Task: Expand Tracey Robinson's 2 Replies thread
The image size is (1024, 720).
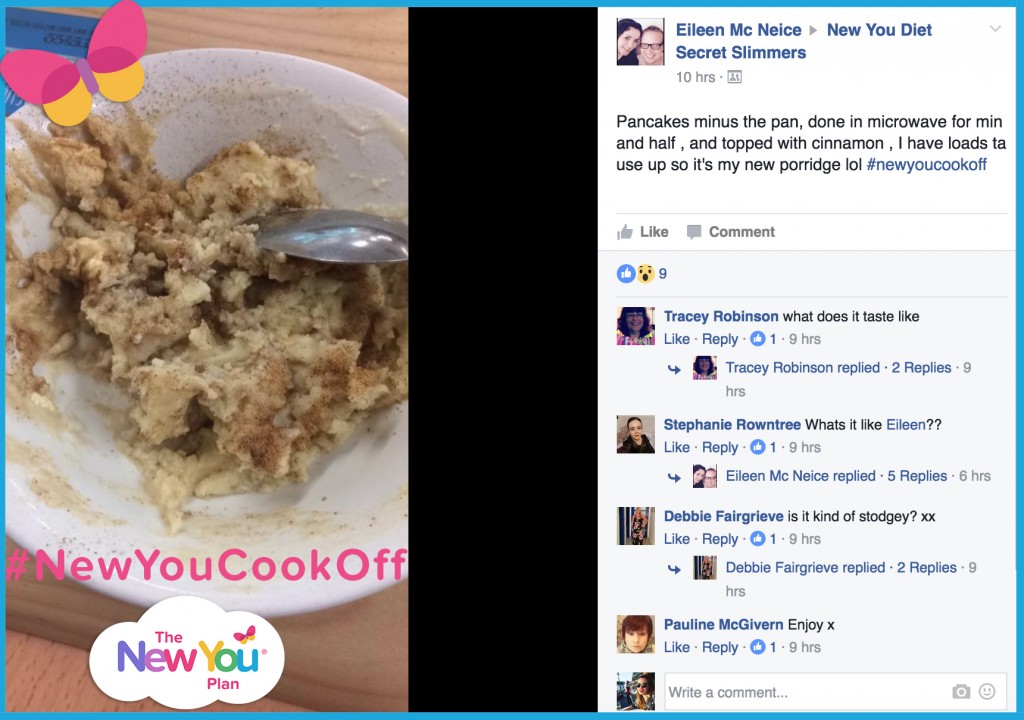Action: [x=921, y=368]
